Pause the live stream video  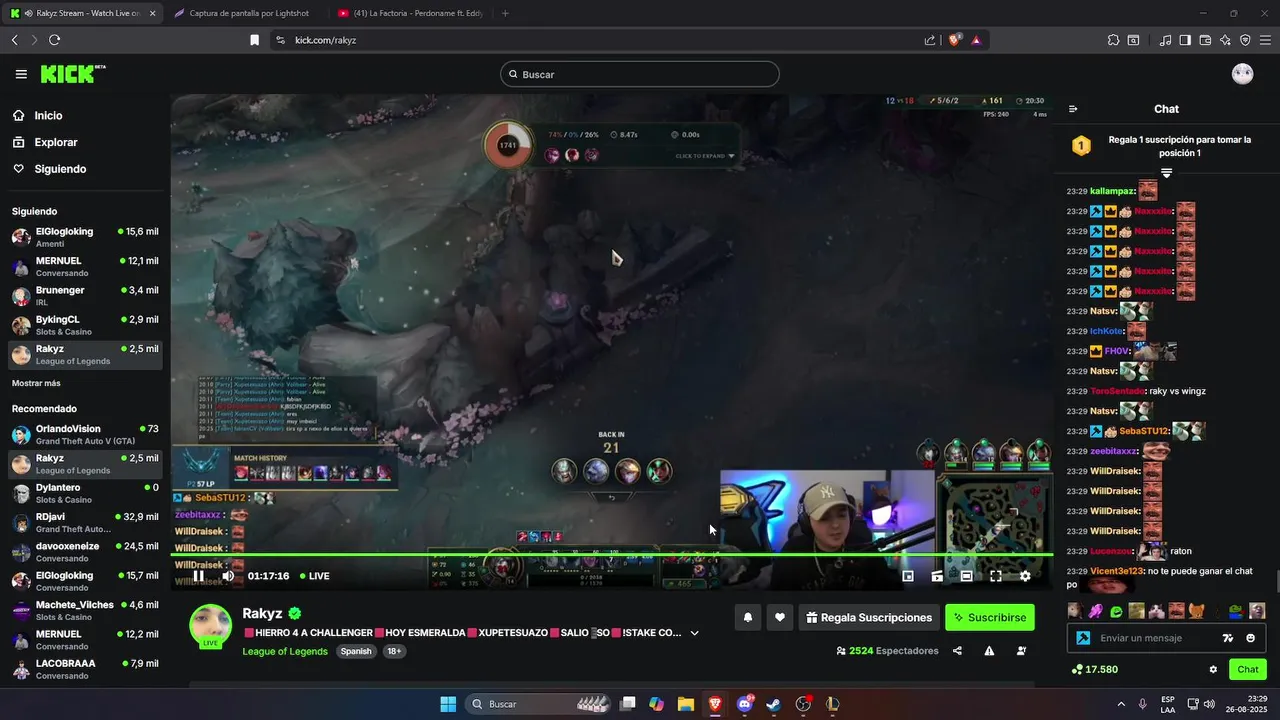pyautogui.click(x=198, y=576)
